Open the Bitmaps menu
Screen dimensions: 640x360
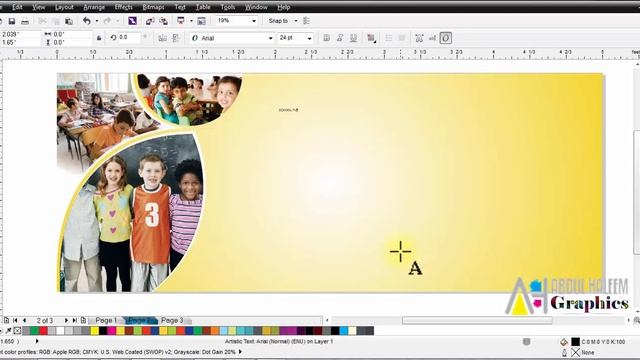(153, 7)
